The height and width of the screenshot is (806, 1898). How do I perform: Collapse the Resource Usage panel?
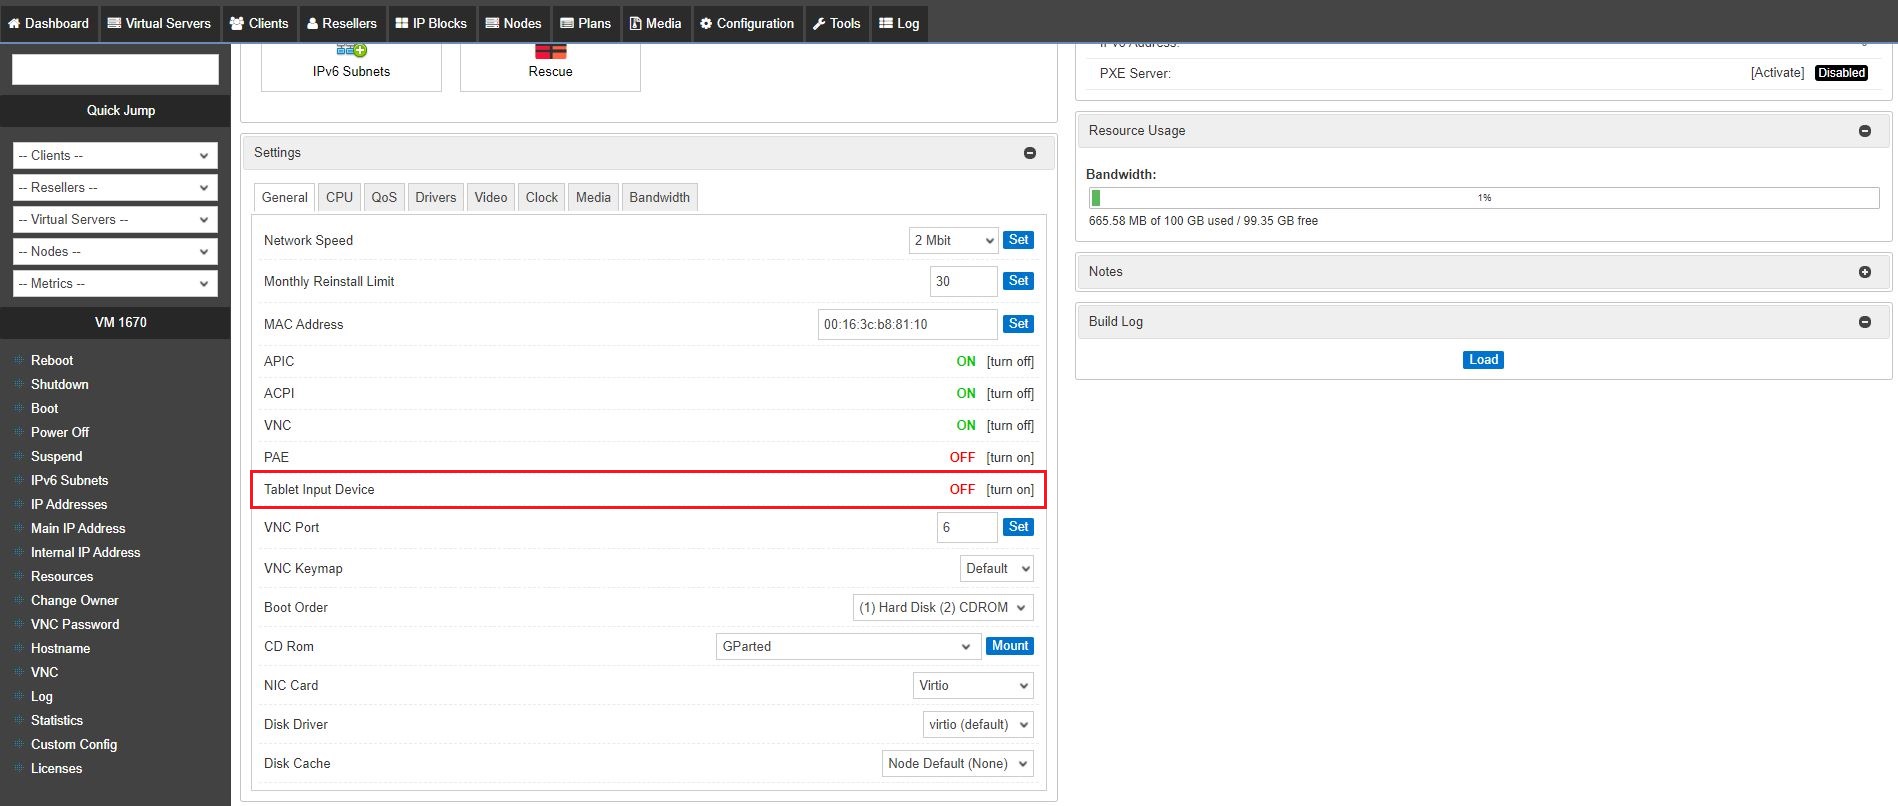pyautogui.click(x=1864, y=131)
